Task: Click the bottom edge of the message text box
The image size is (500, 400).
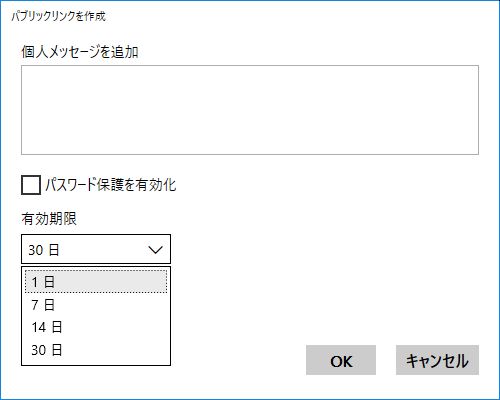Action: tap(250, 154)
